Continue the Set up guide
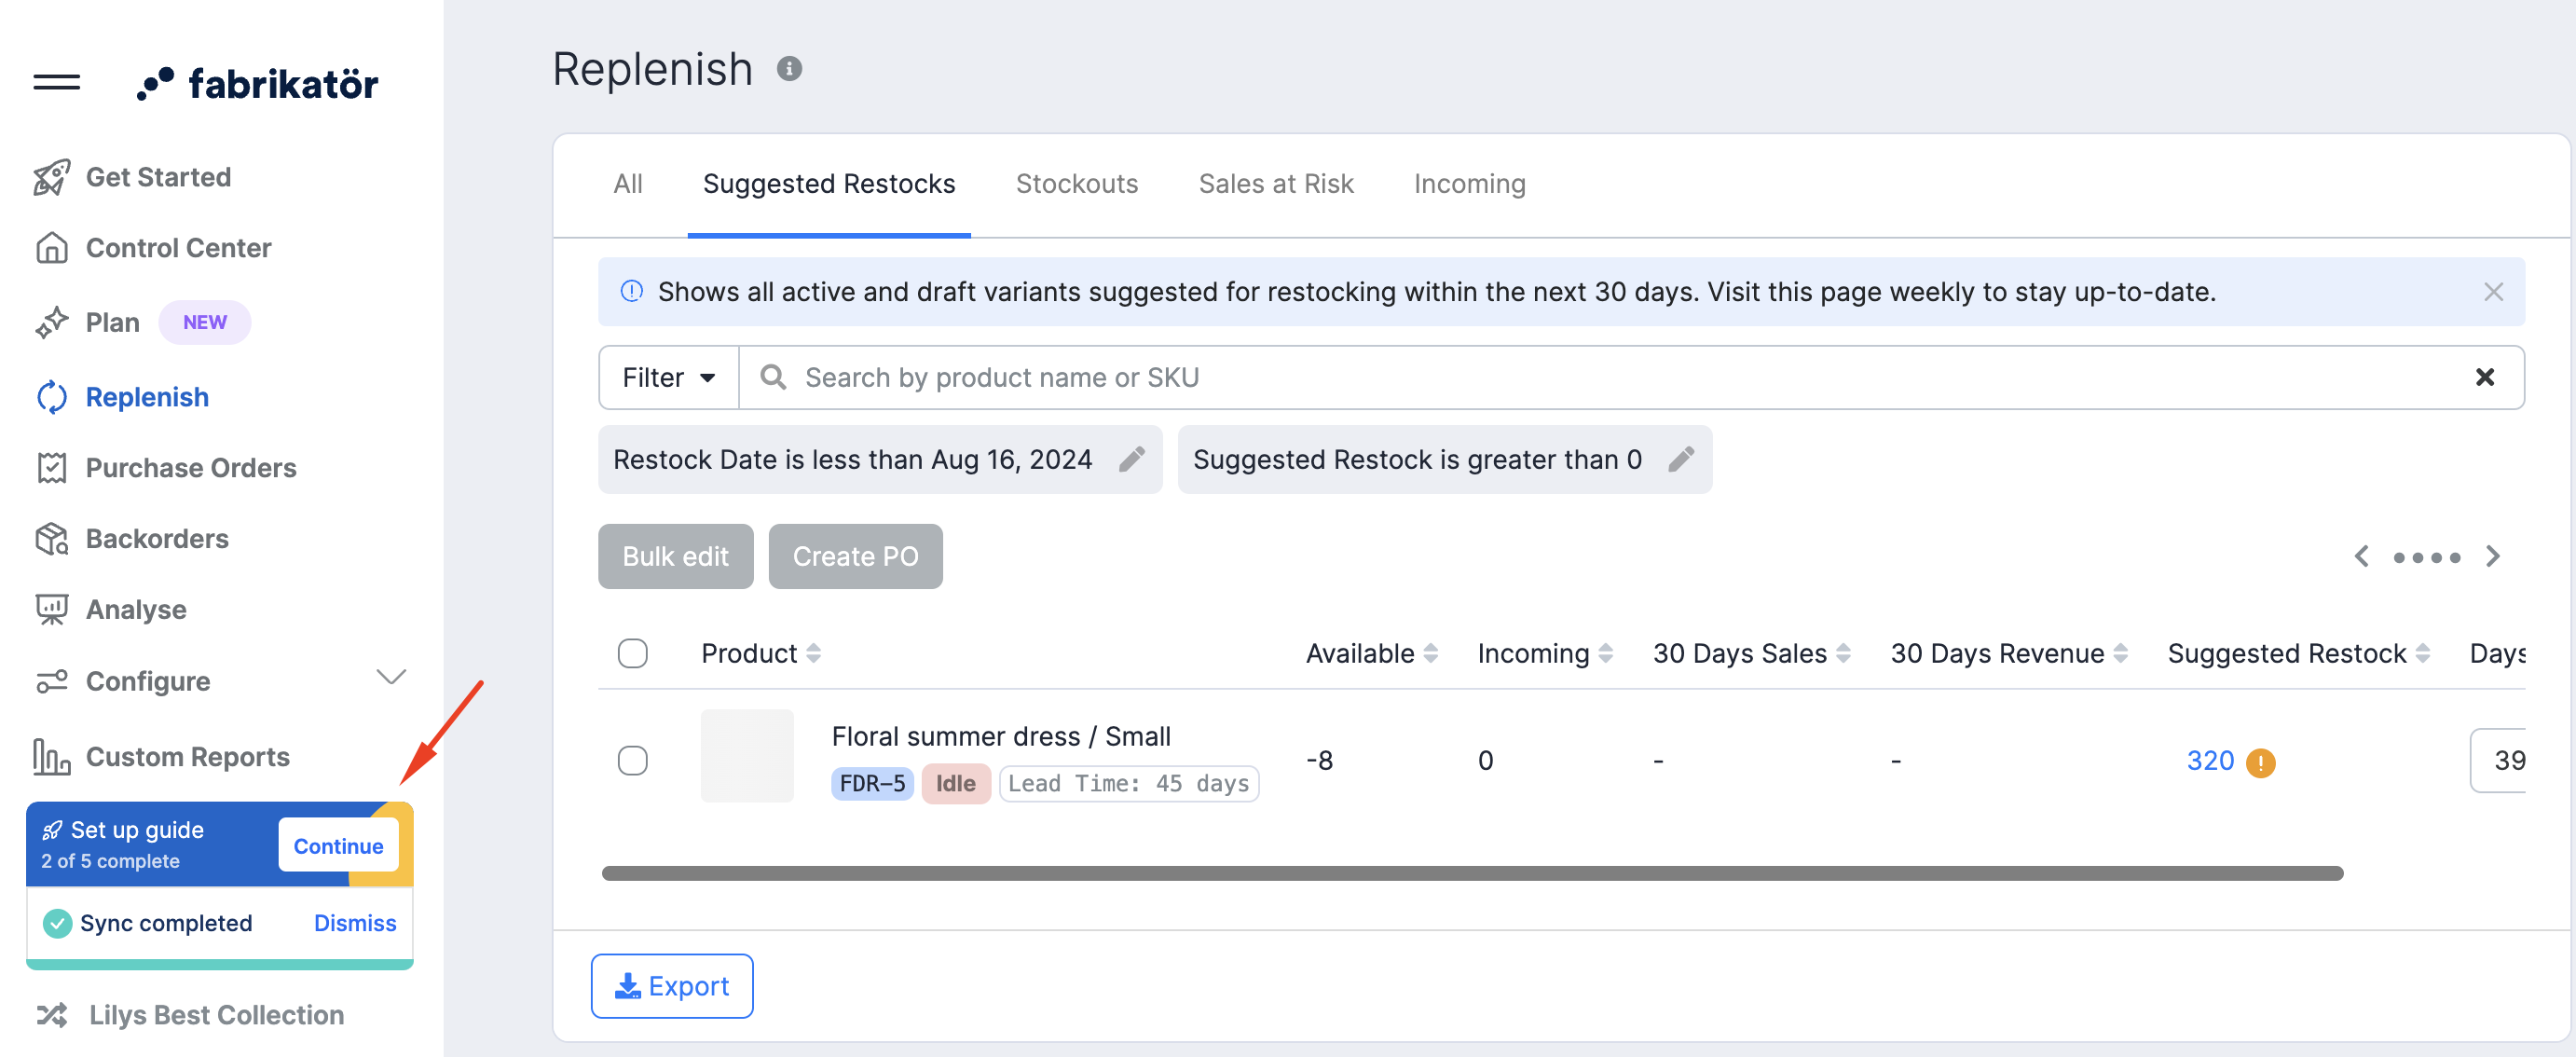 pos(338,845)
